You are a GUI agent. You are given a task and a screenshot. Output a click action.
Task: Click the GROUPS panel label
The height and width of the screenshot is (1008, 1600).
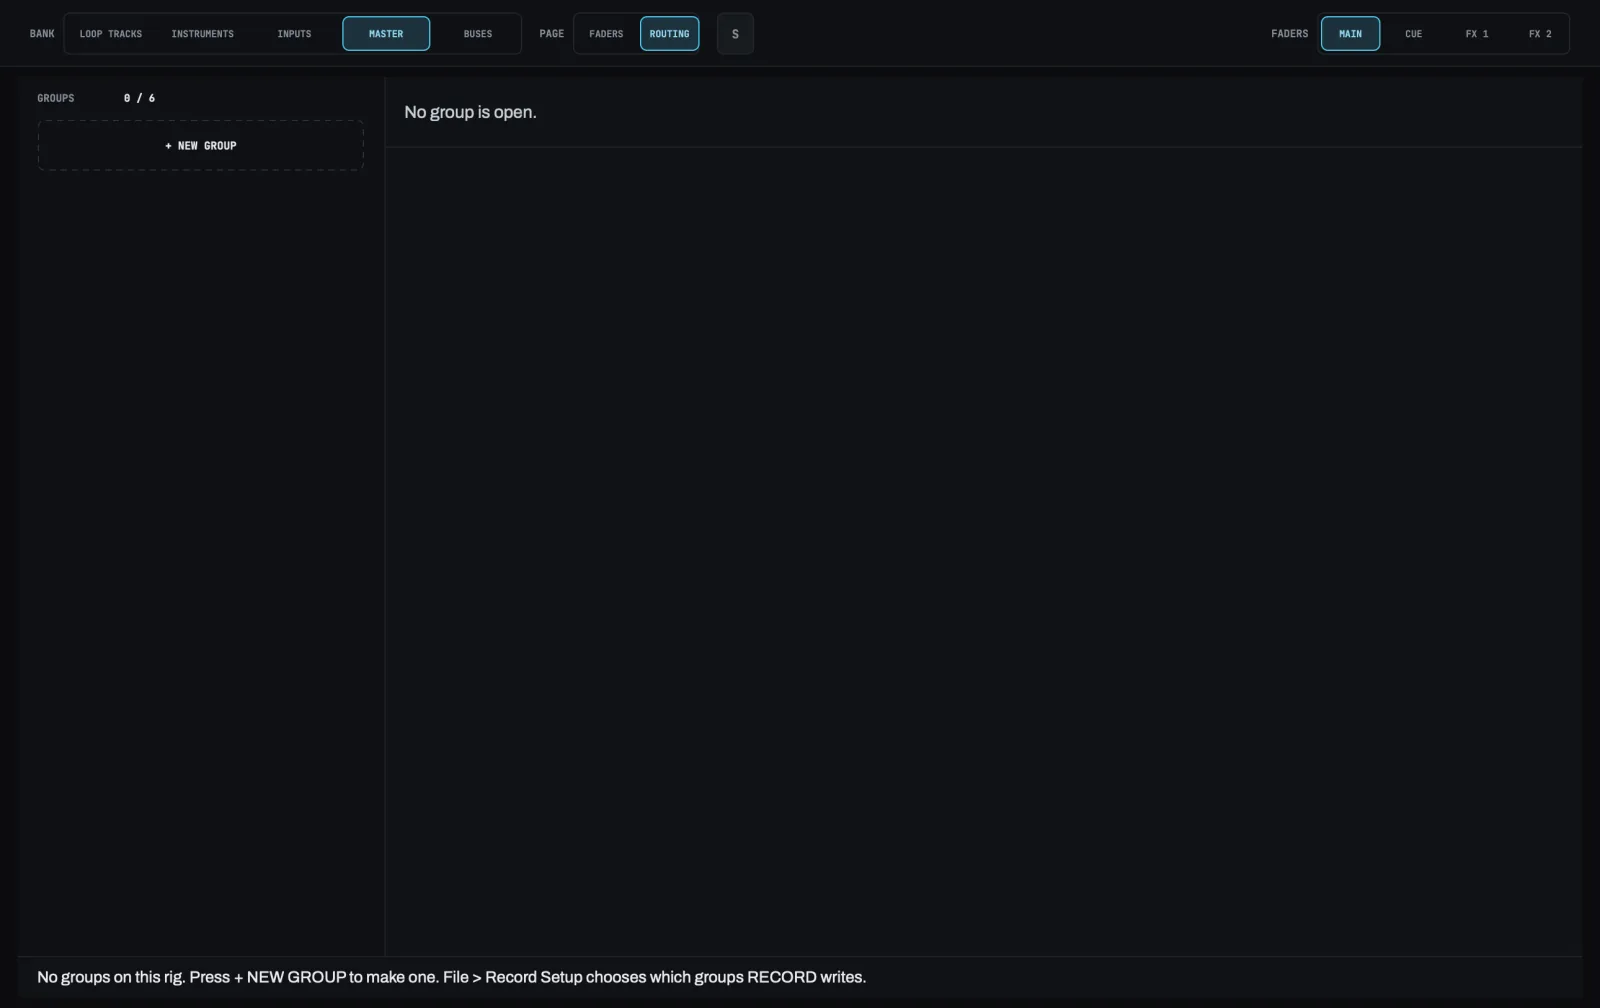tap(56, 98)
